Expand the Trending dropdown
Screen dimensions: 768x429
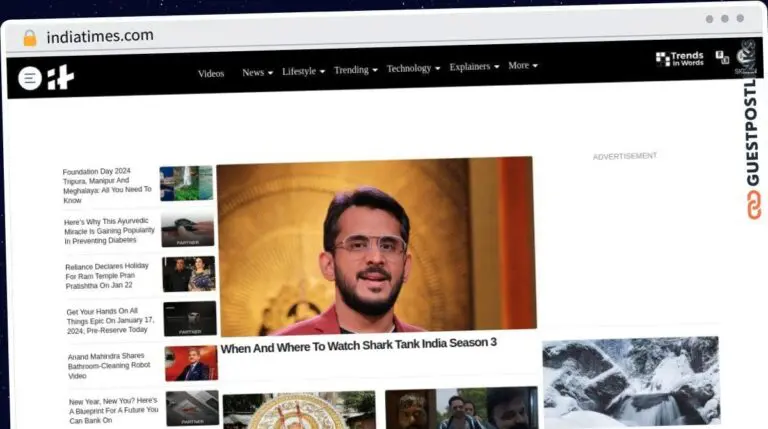point(356,70)
